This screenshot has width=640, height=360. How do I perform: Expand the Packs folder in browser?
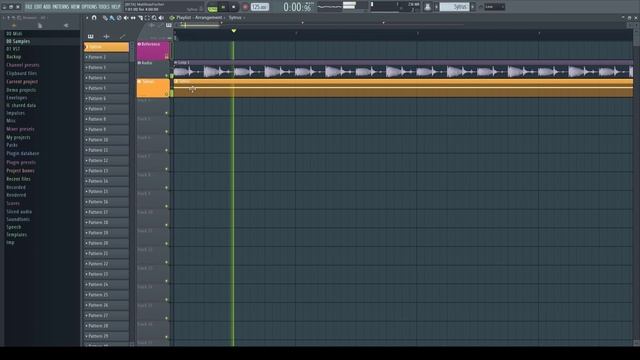point(12,145)
